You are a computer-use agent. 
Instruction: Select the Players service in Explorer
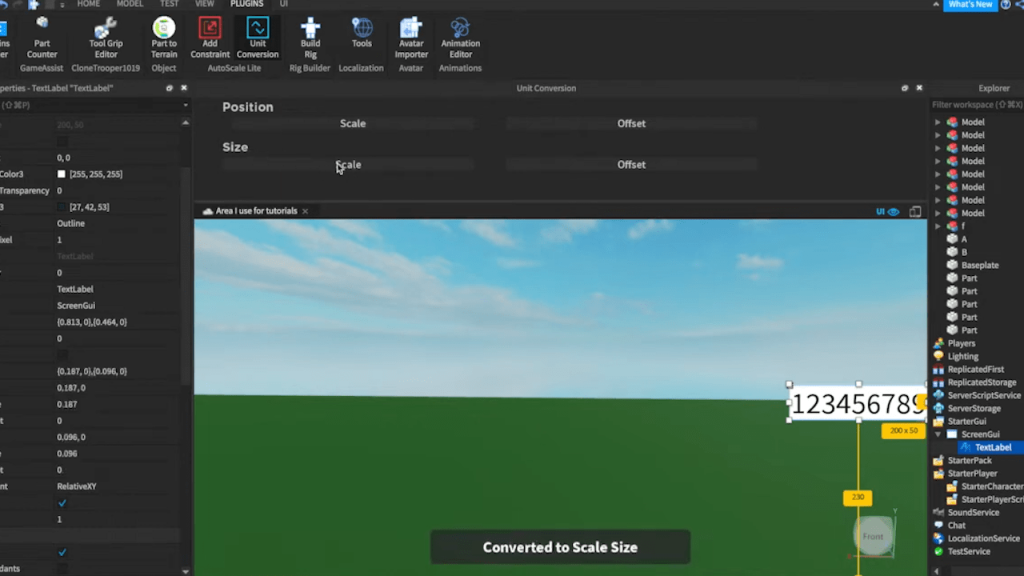[961, 343]
